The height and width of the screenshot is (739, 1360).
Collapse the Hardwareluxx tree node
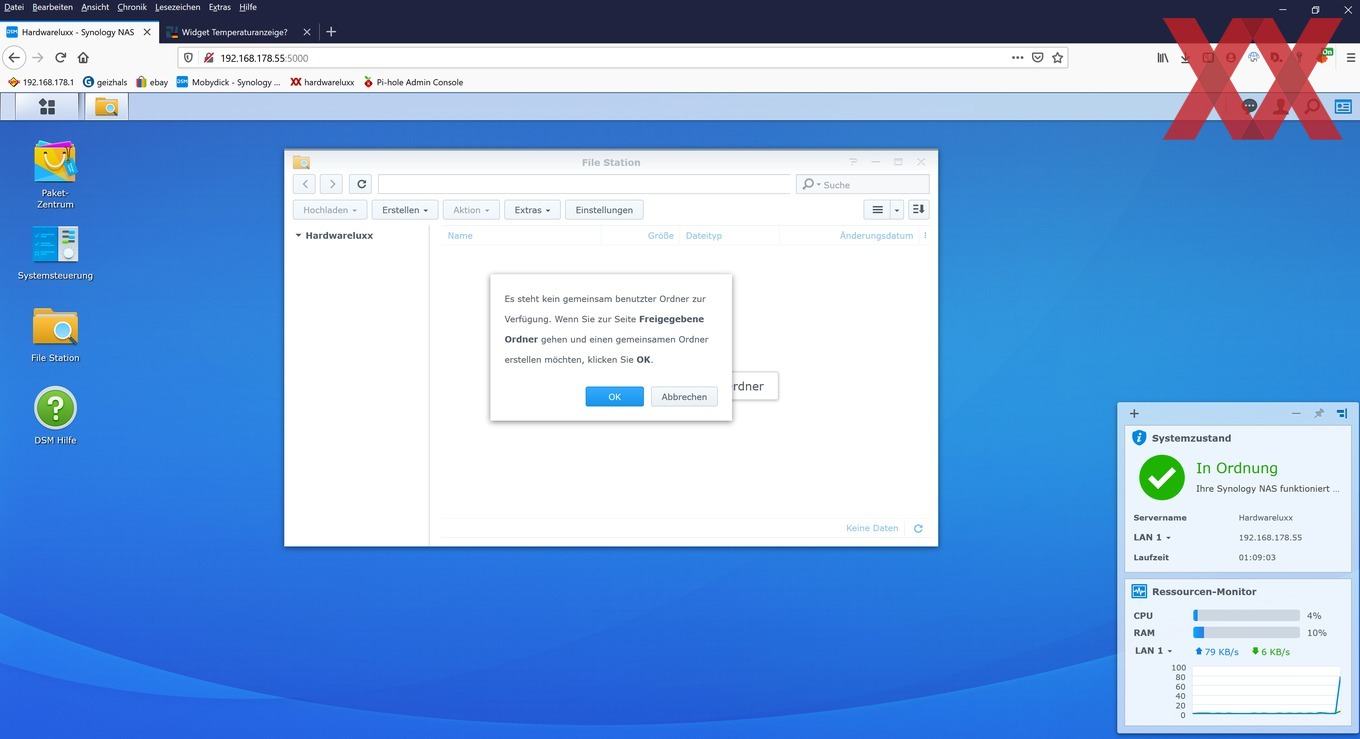point(298,236)
